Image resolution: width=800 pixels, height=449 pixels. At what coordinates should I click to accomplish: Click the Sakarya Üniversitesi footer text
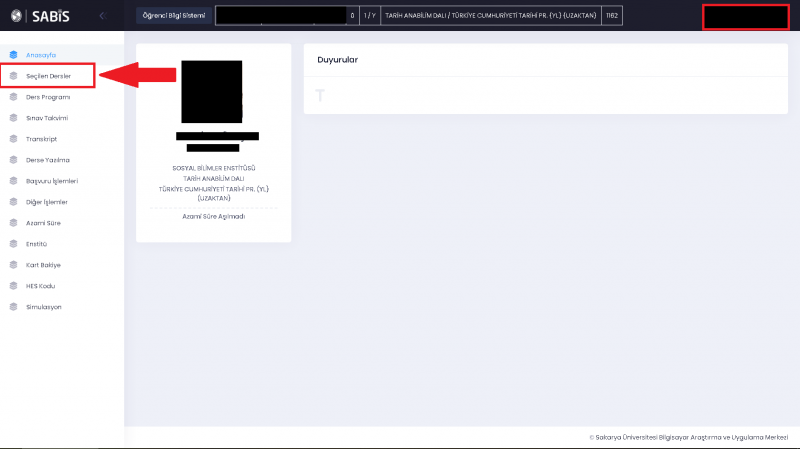point(689,438)
